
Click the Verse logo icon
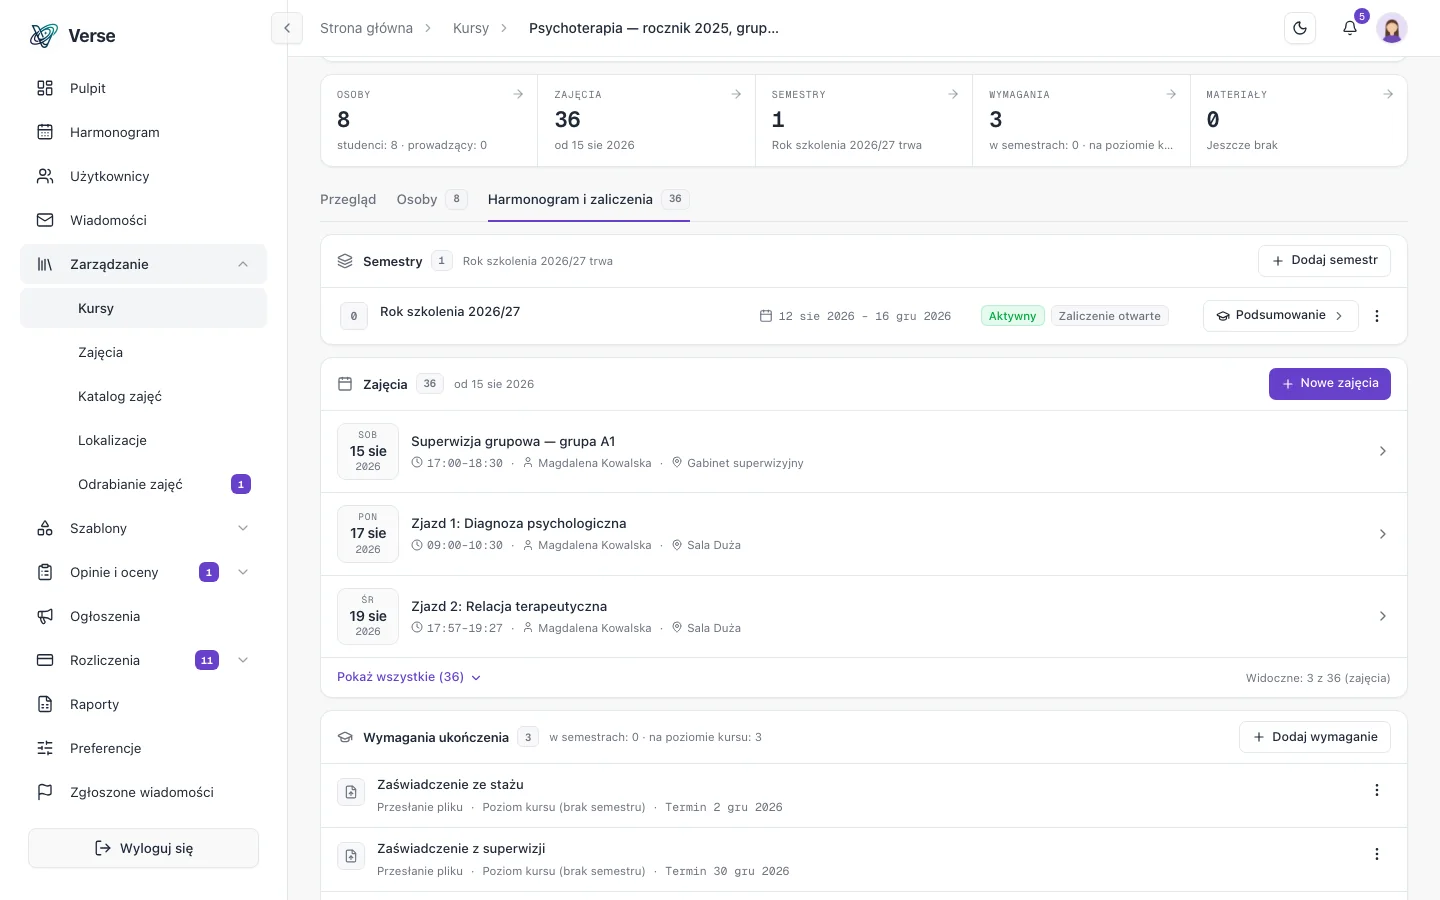pyautogui.click(x=44, y=36)
